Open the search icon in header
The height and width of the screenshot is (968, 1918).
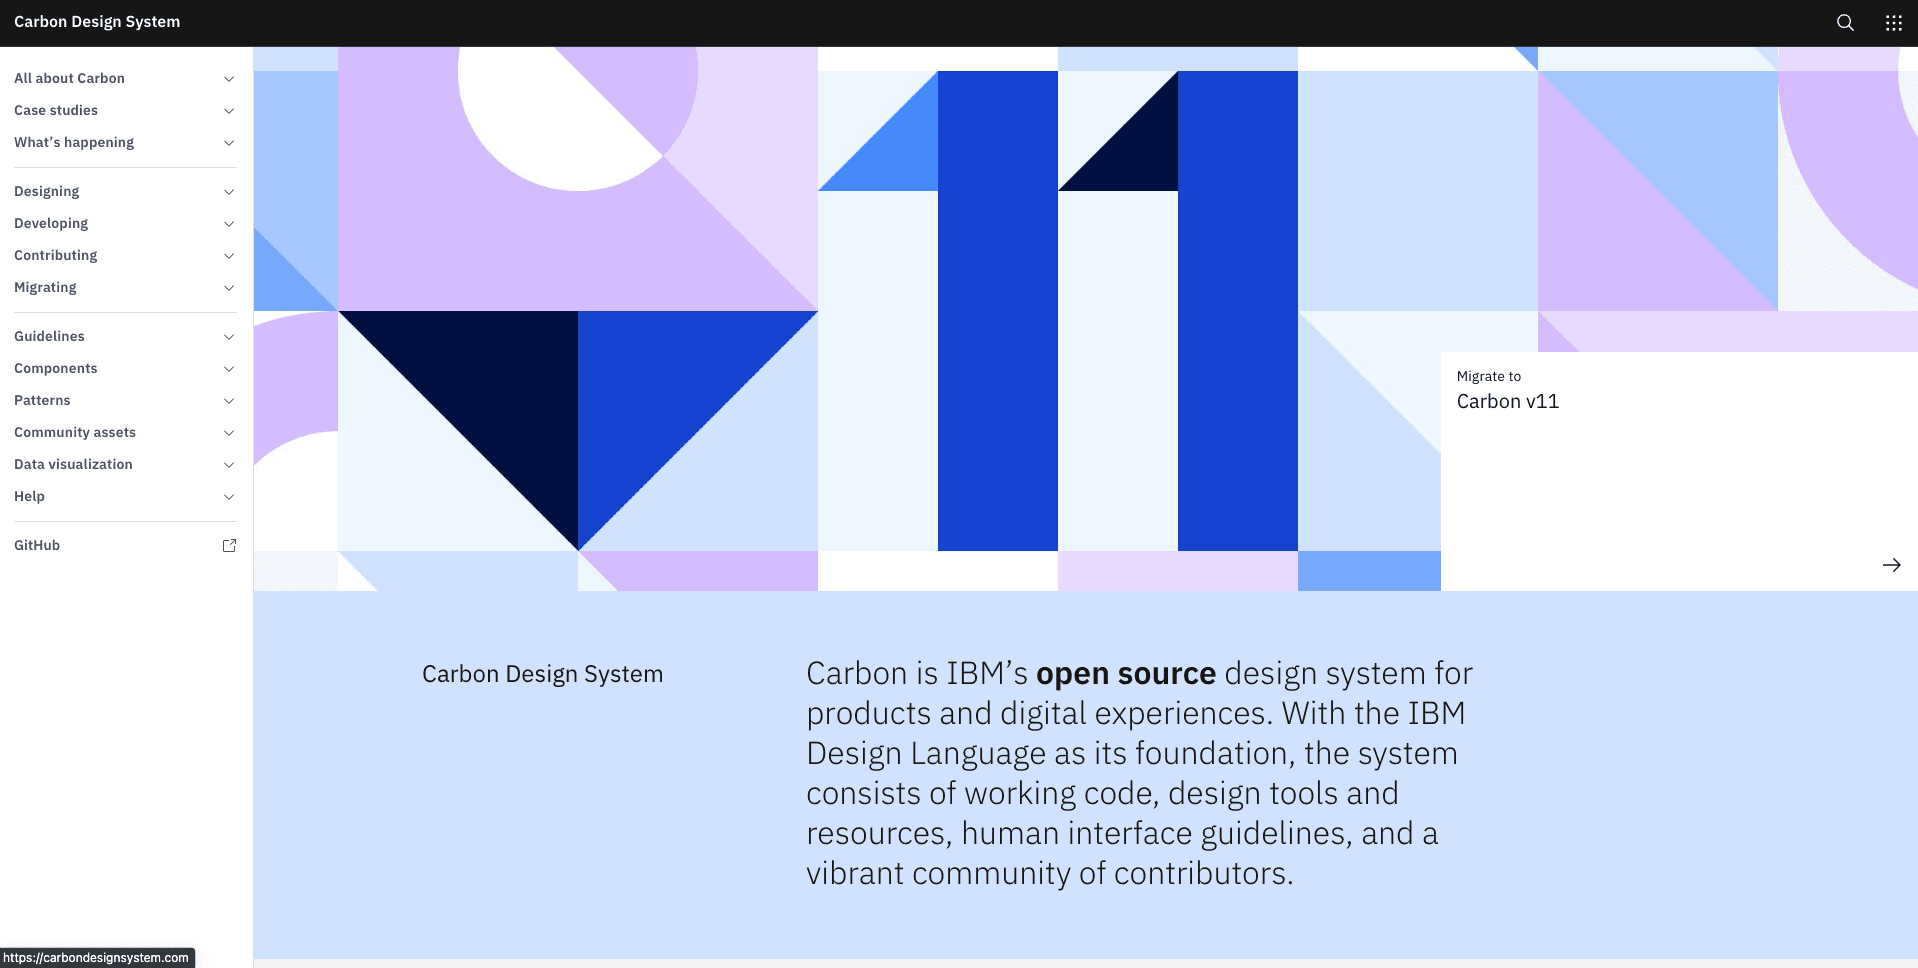[1845, 23]
